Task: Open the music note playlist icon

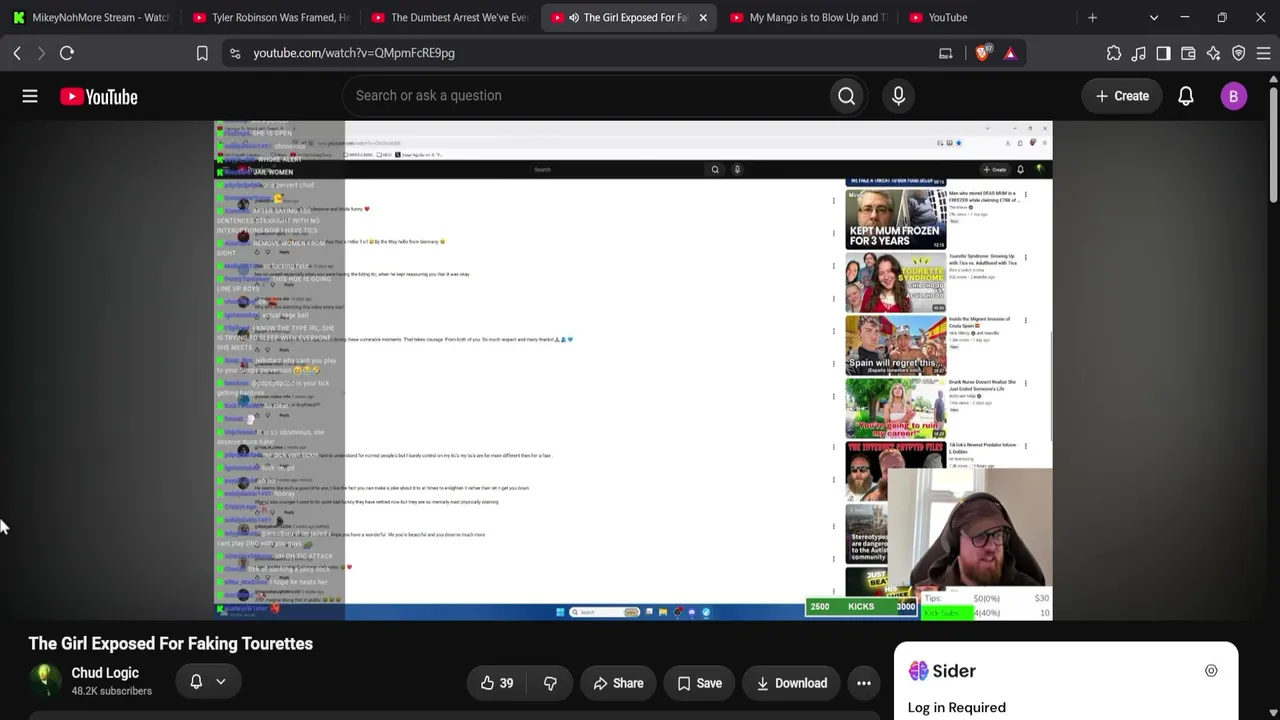Action: (1139, 53)
